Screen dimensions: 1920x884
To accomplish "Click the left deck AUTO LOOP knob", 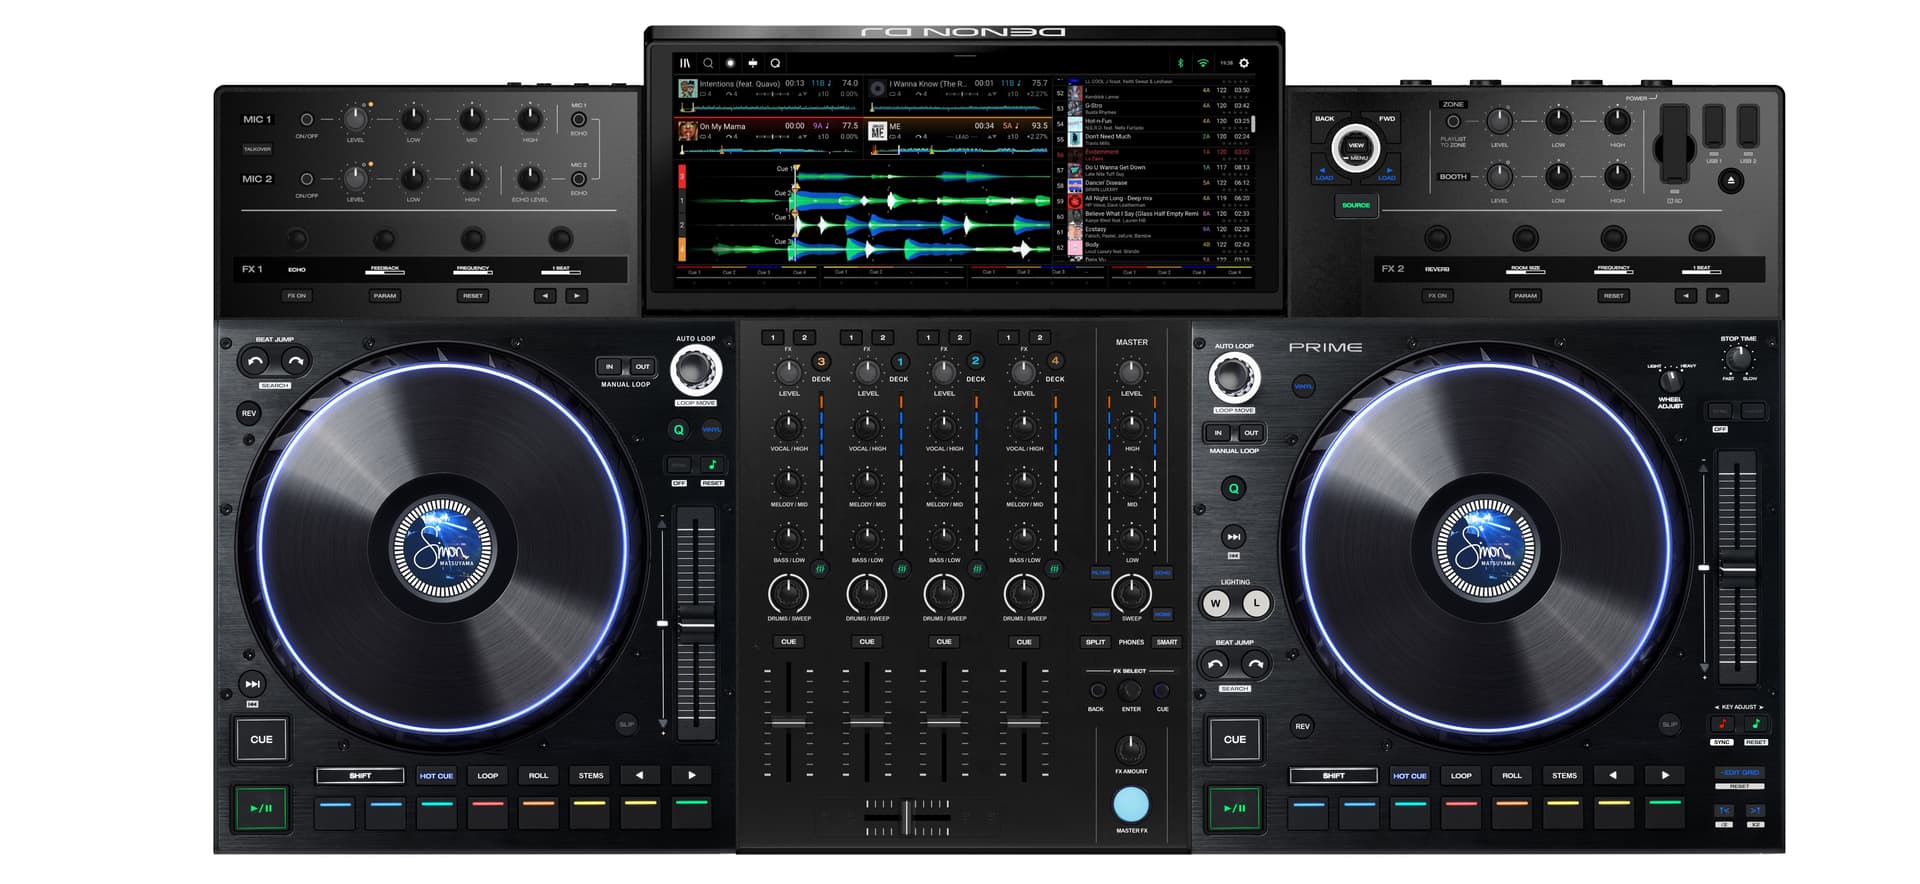I will [694, 371].
